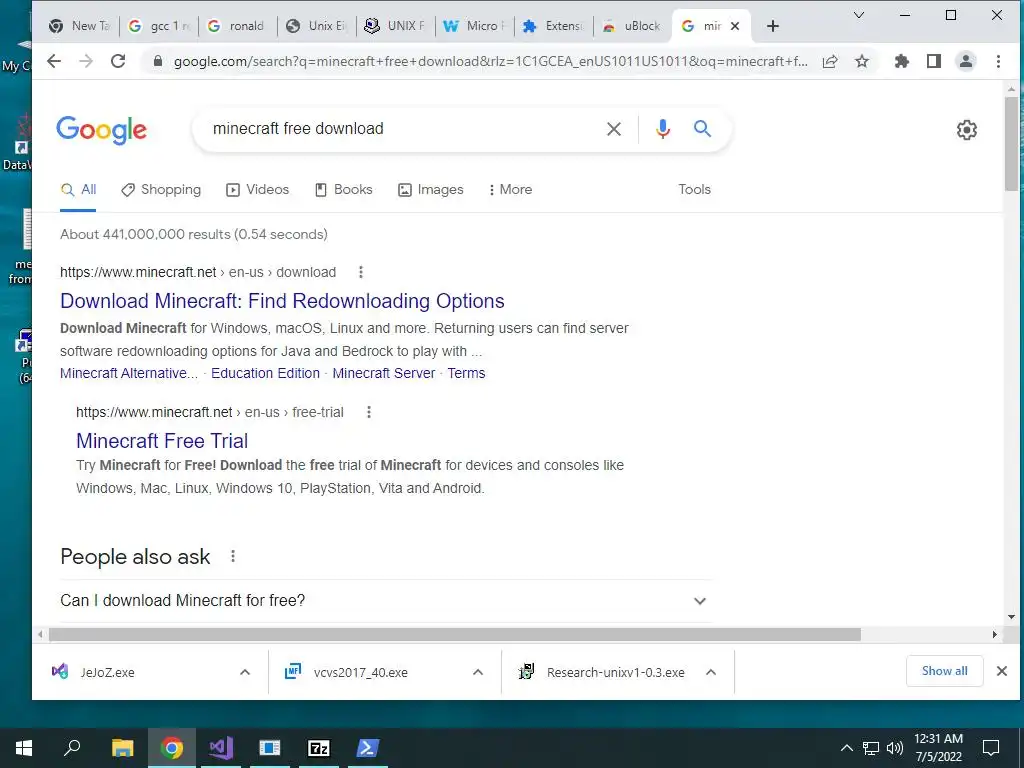Screen dimensions: 1024x768
Task: Click Show all downloads button
Action: click(x=944, y=671)
